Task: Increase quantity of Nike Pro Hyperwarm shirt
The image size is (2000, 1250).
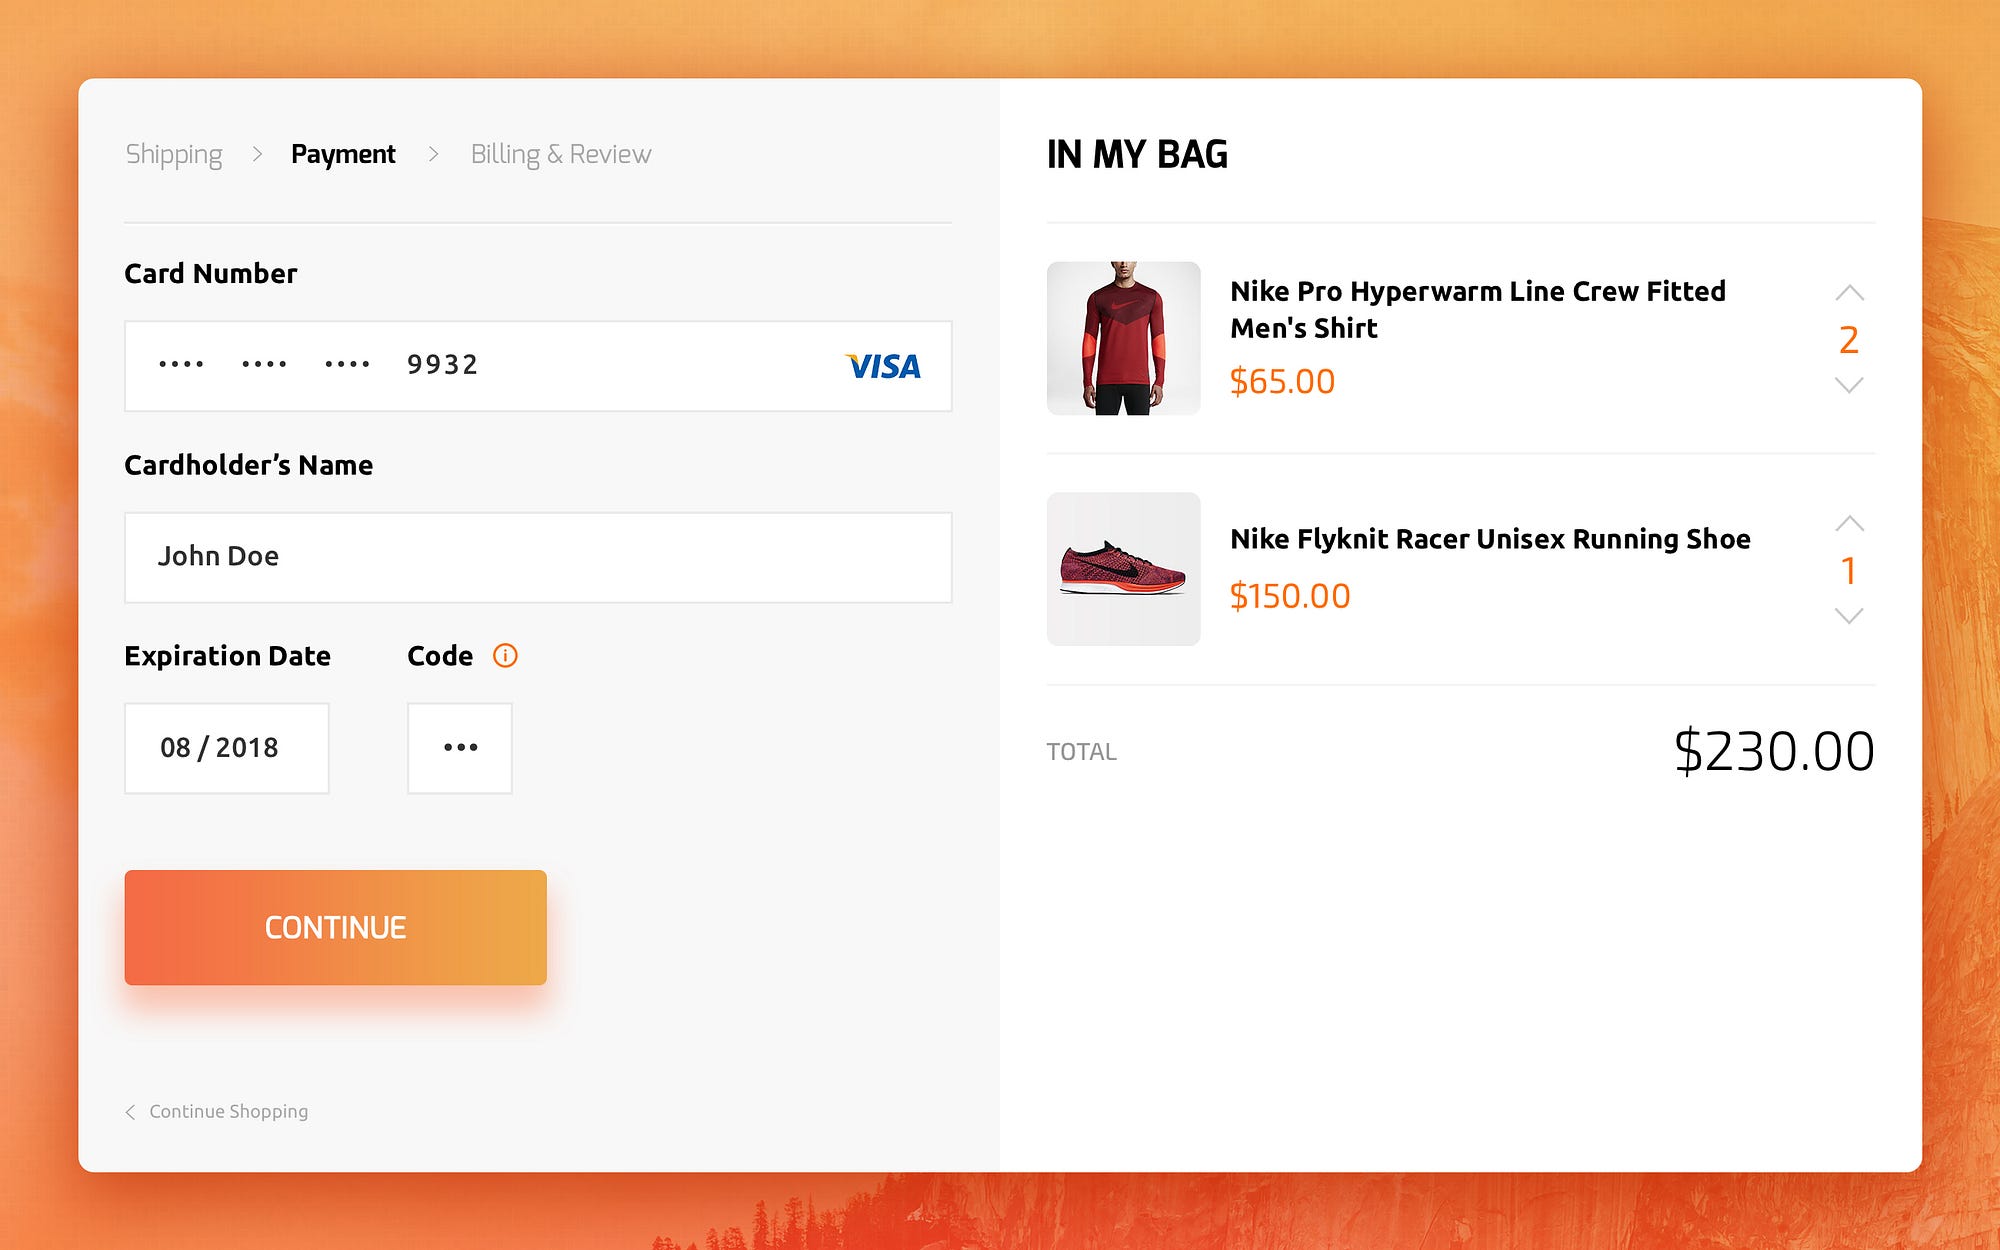Action: [x=1849, y=293]
